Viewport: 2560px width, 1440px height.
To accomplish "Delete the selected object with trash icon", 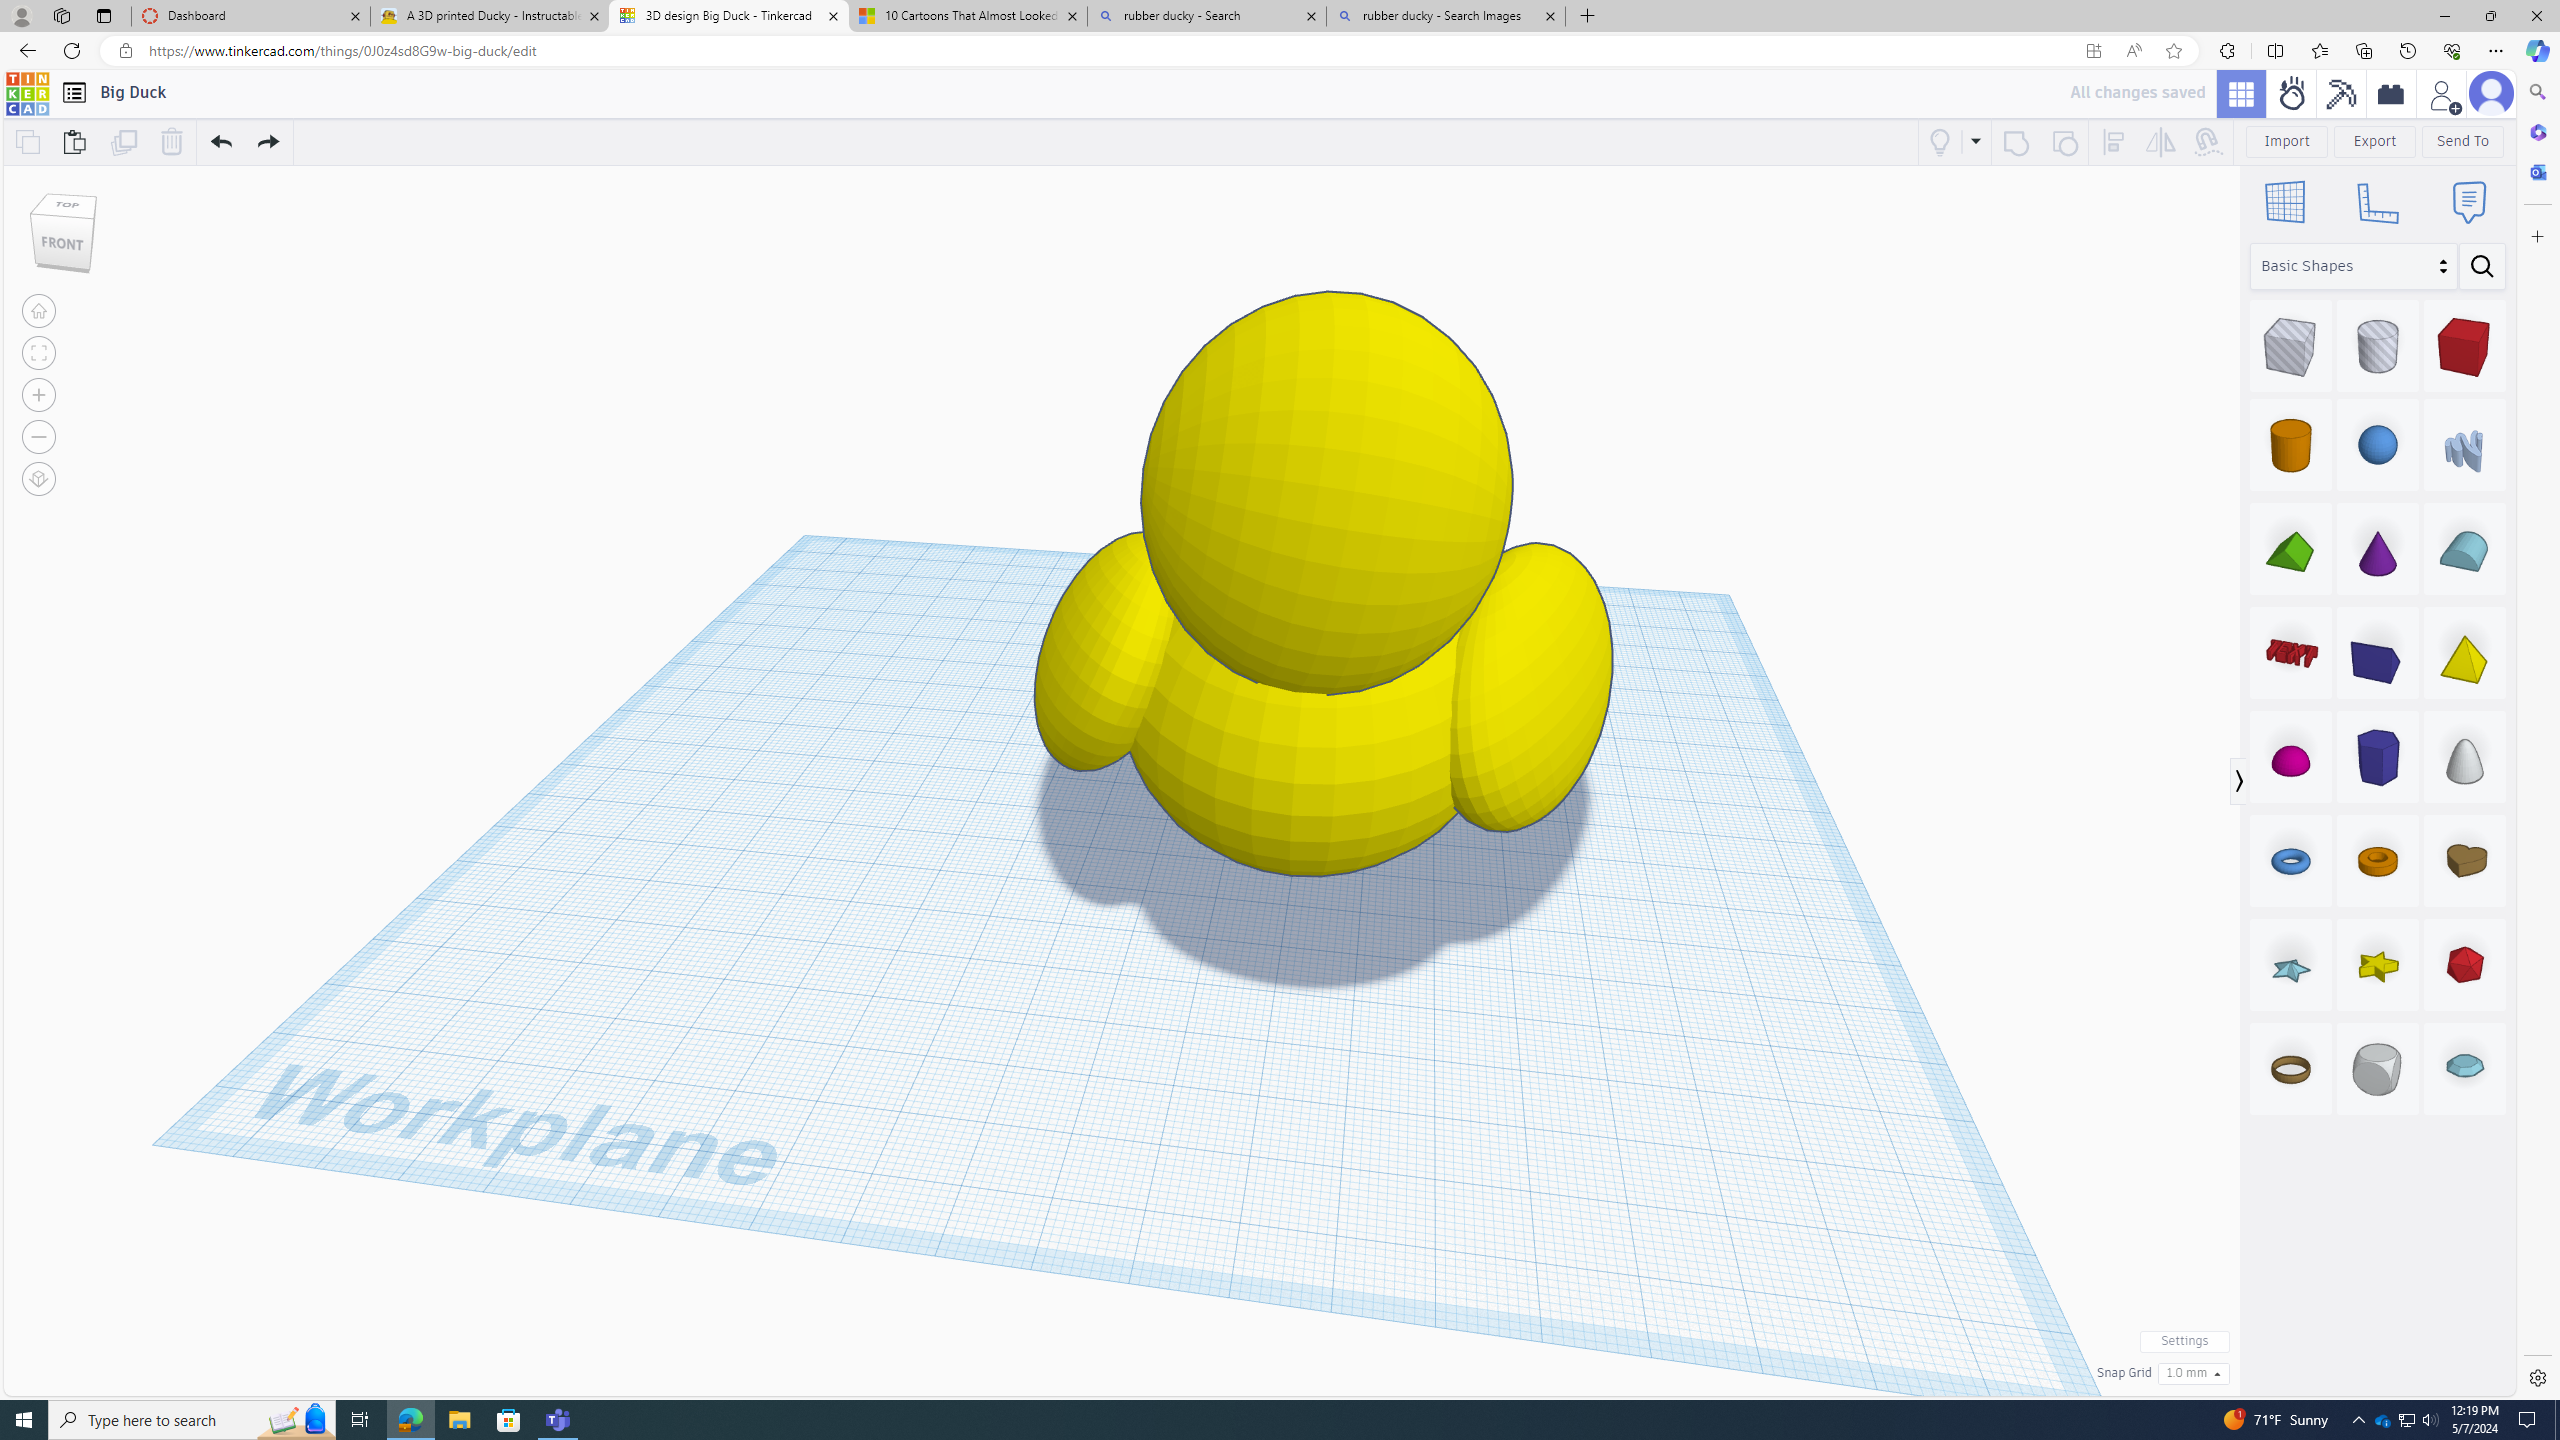I will (171, 142).
